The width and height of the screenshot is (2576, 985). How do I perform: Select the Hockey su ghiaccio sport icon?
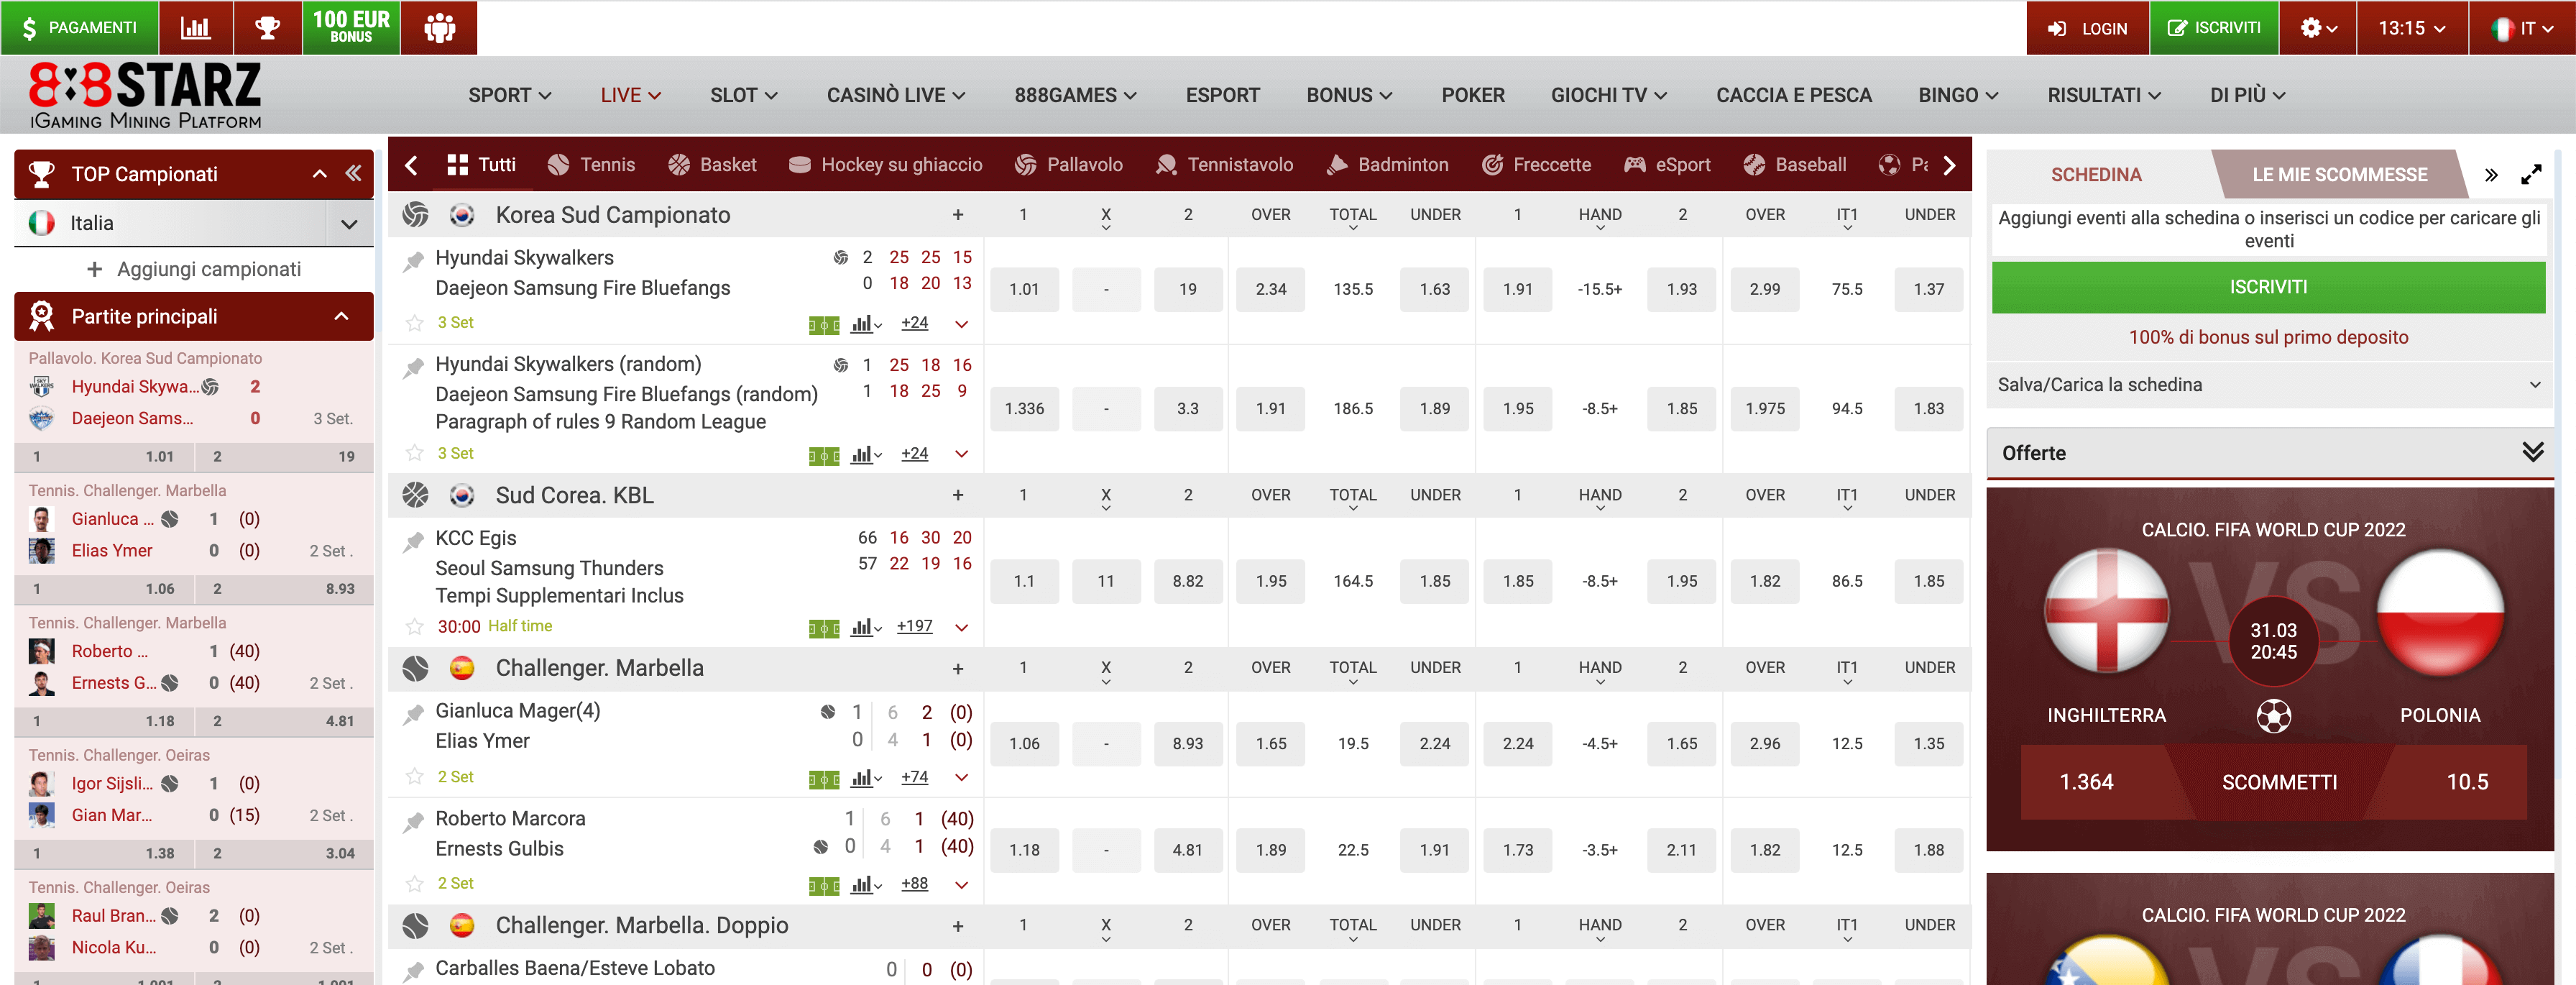(799, 164)
